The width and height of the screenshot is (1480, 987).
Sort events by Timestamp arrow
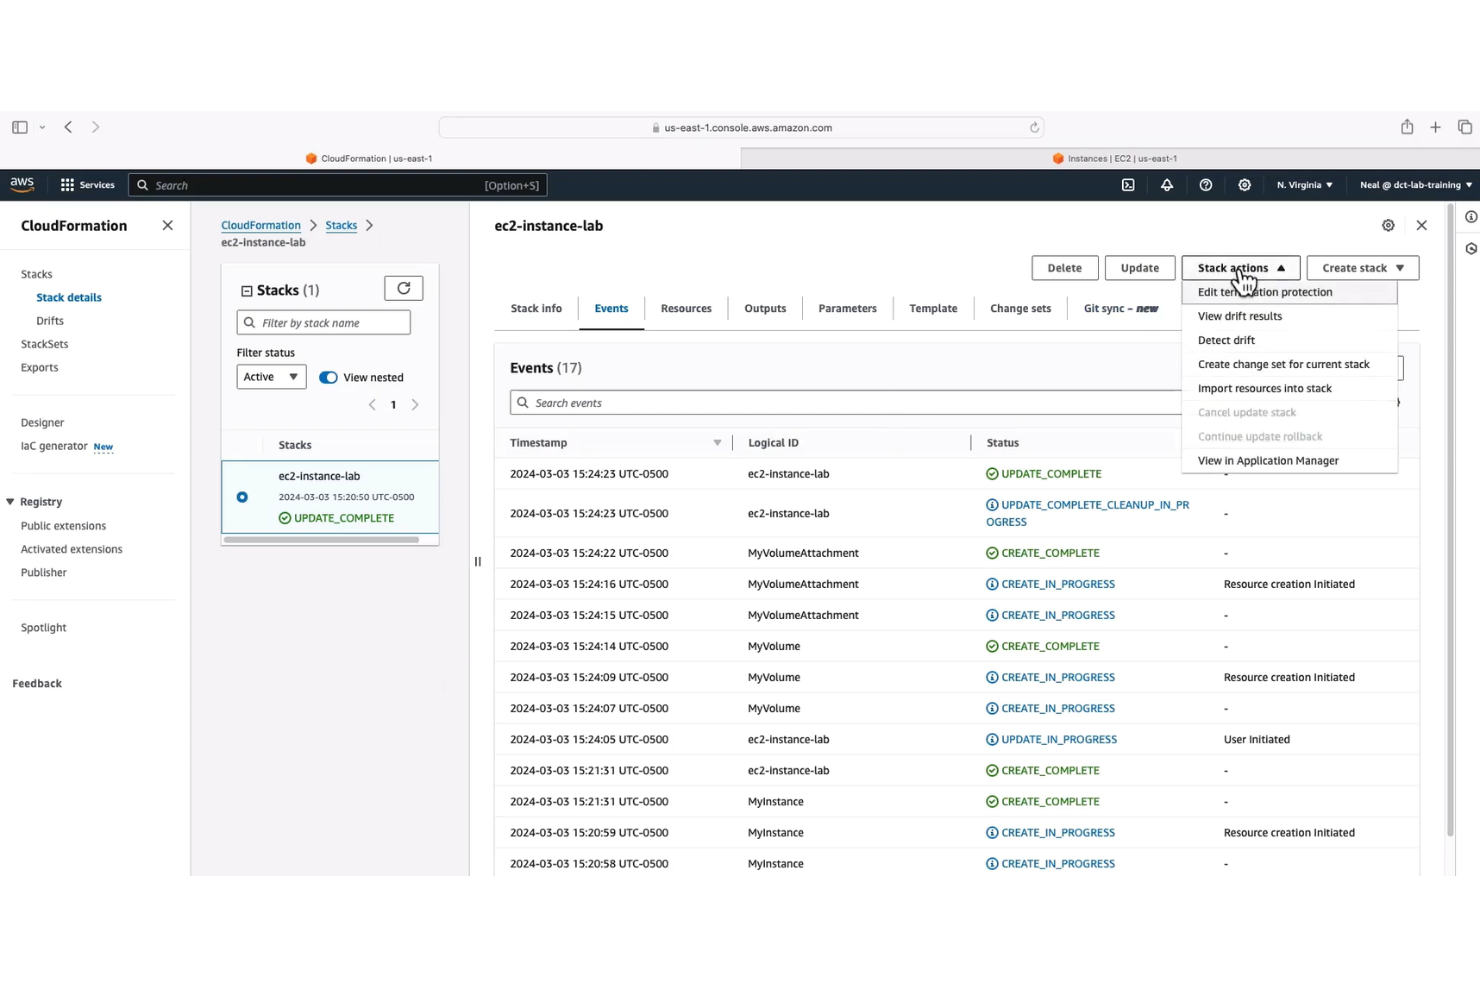(717, 443)
